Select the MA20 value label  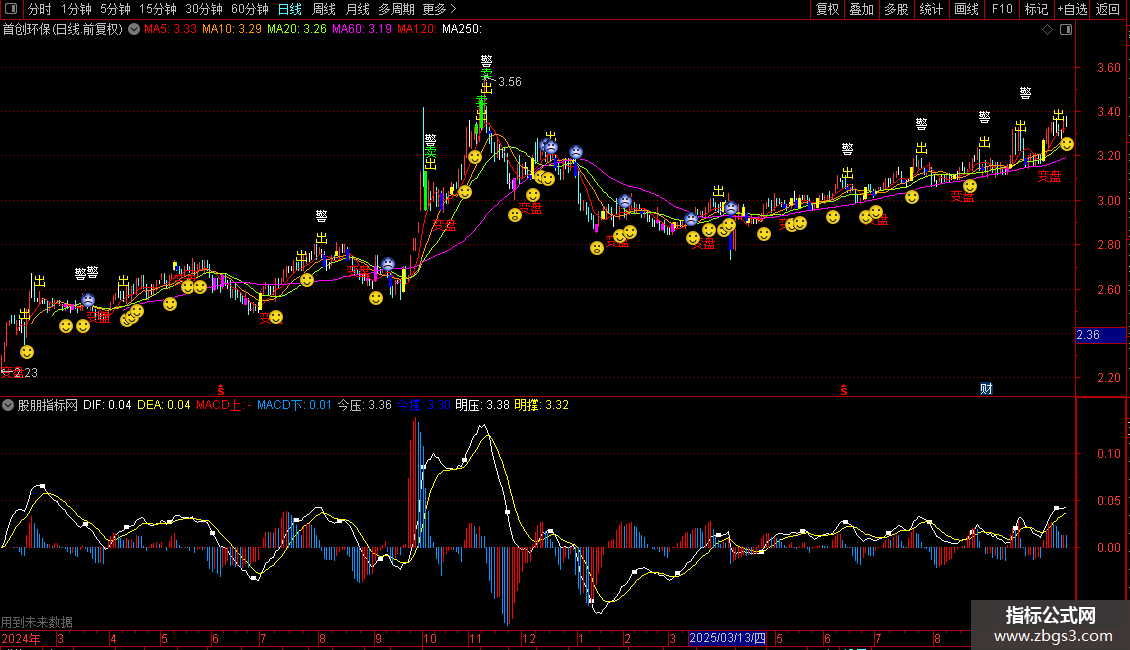(296, 29)
